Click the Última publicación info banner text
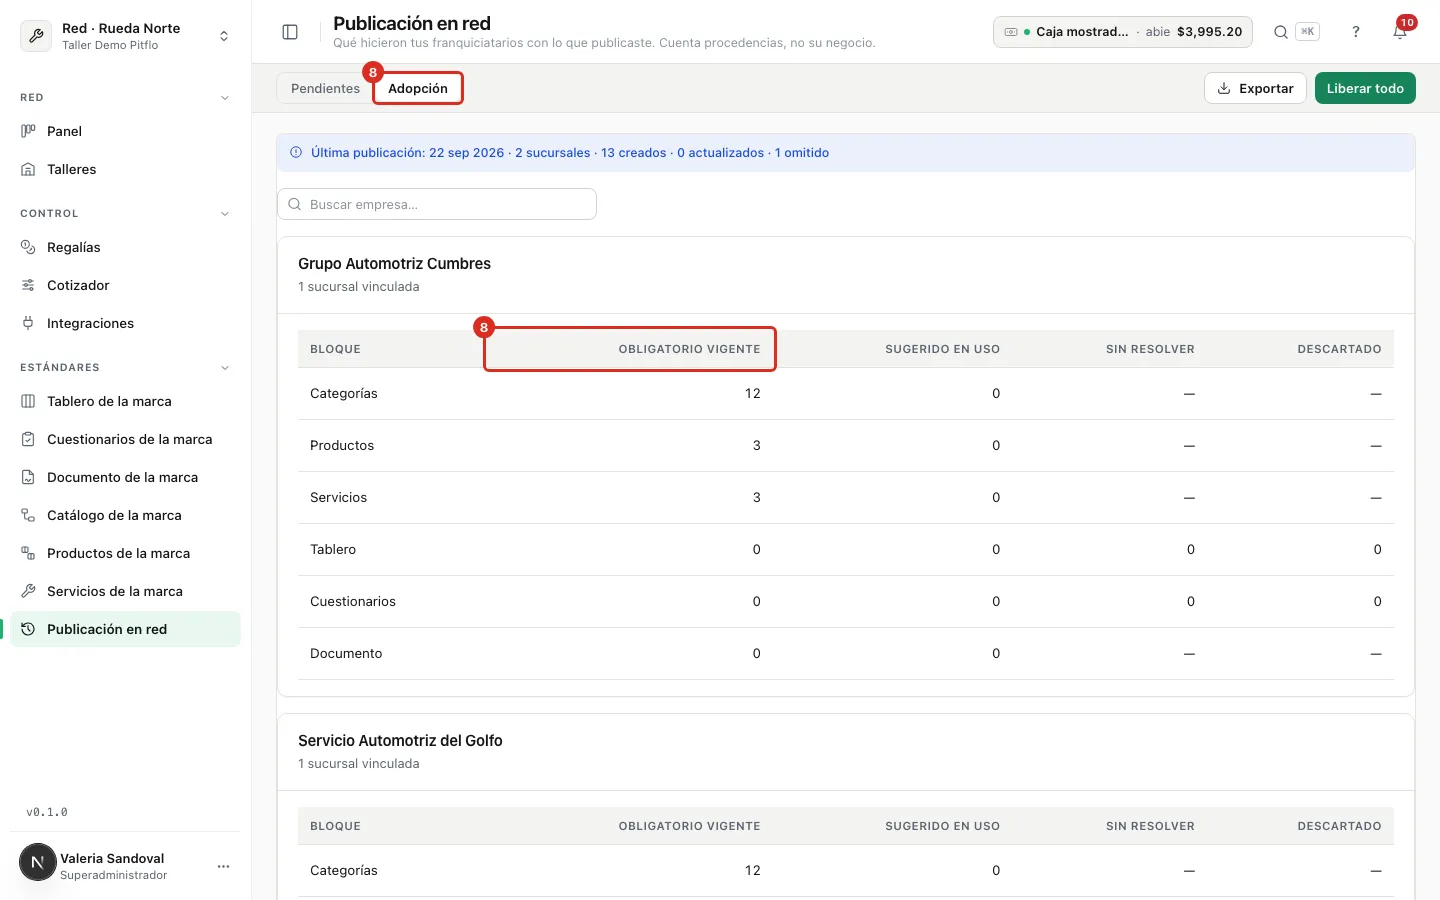The height and width of the screenshot is (900, 1440). pyautogui.click(x=570, y=153)
